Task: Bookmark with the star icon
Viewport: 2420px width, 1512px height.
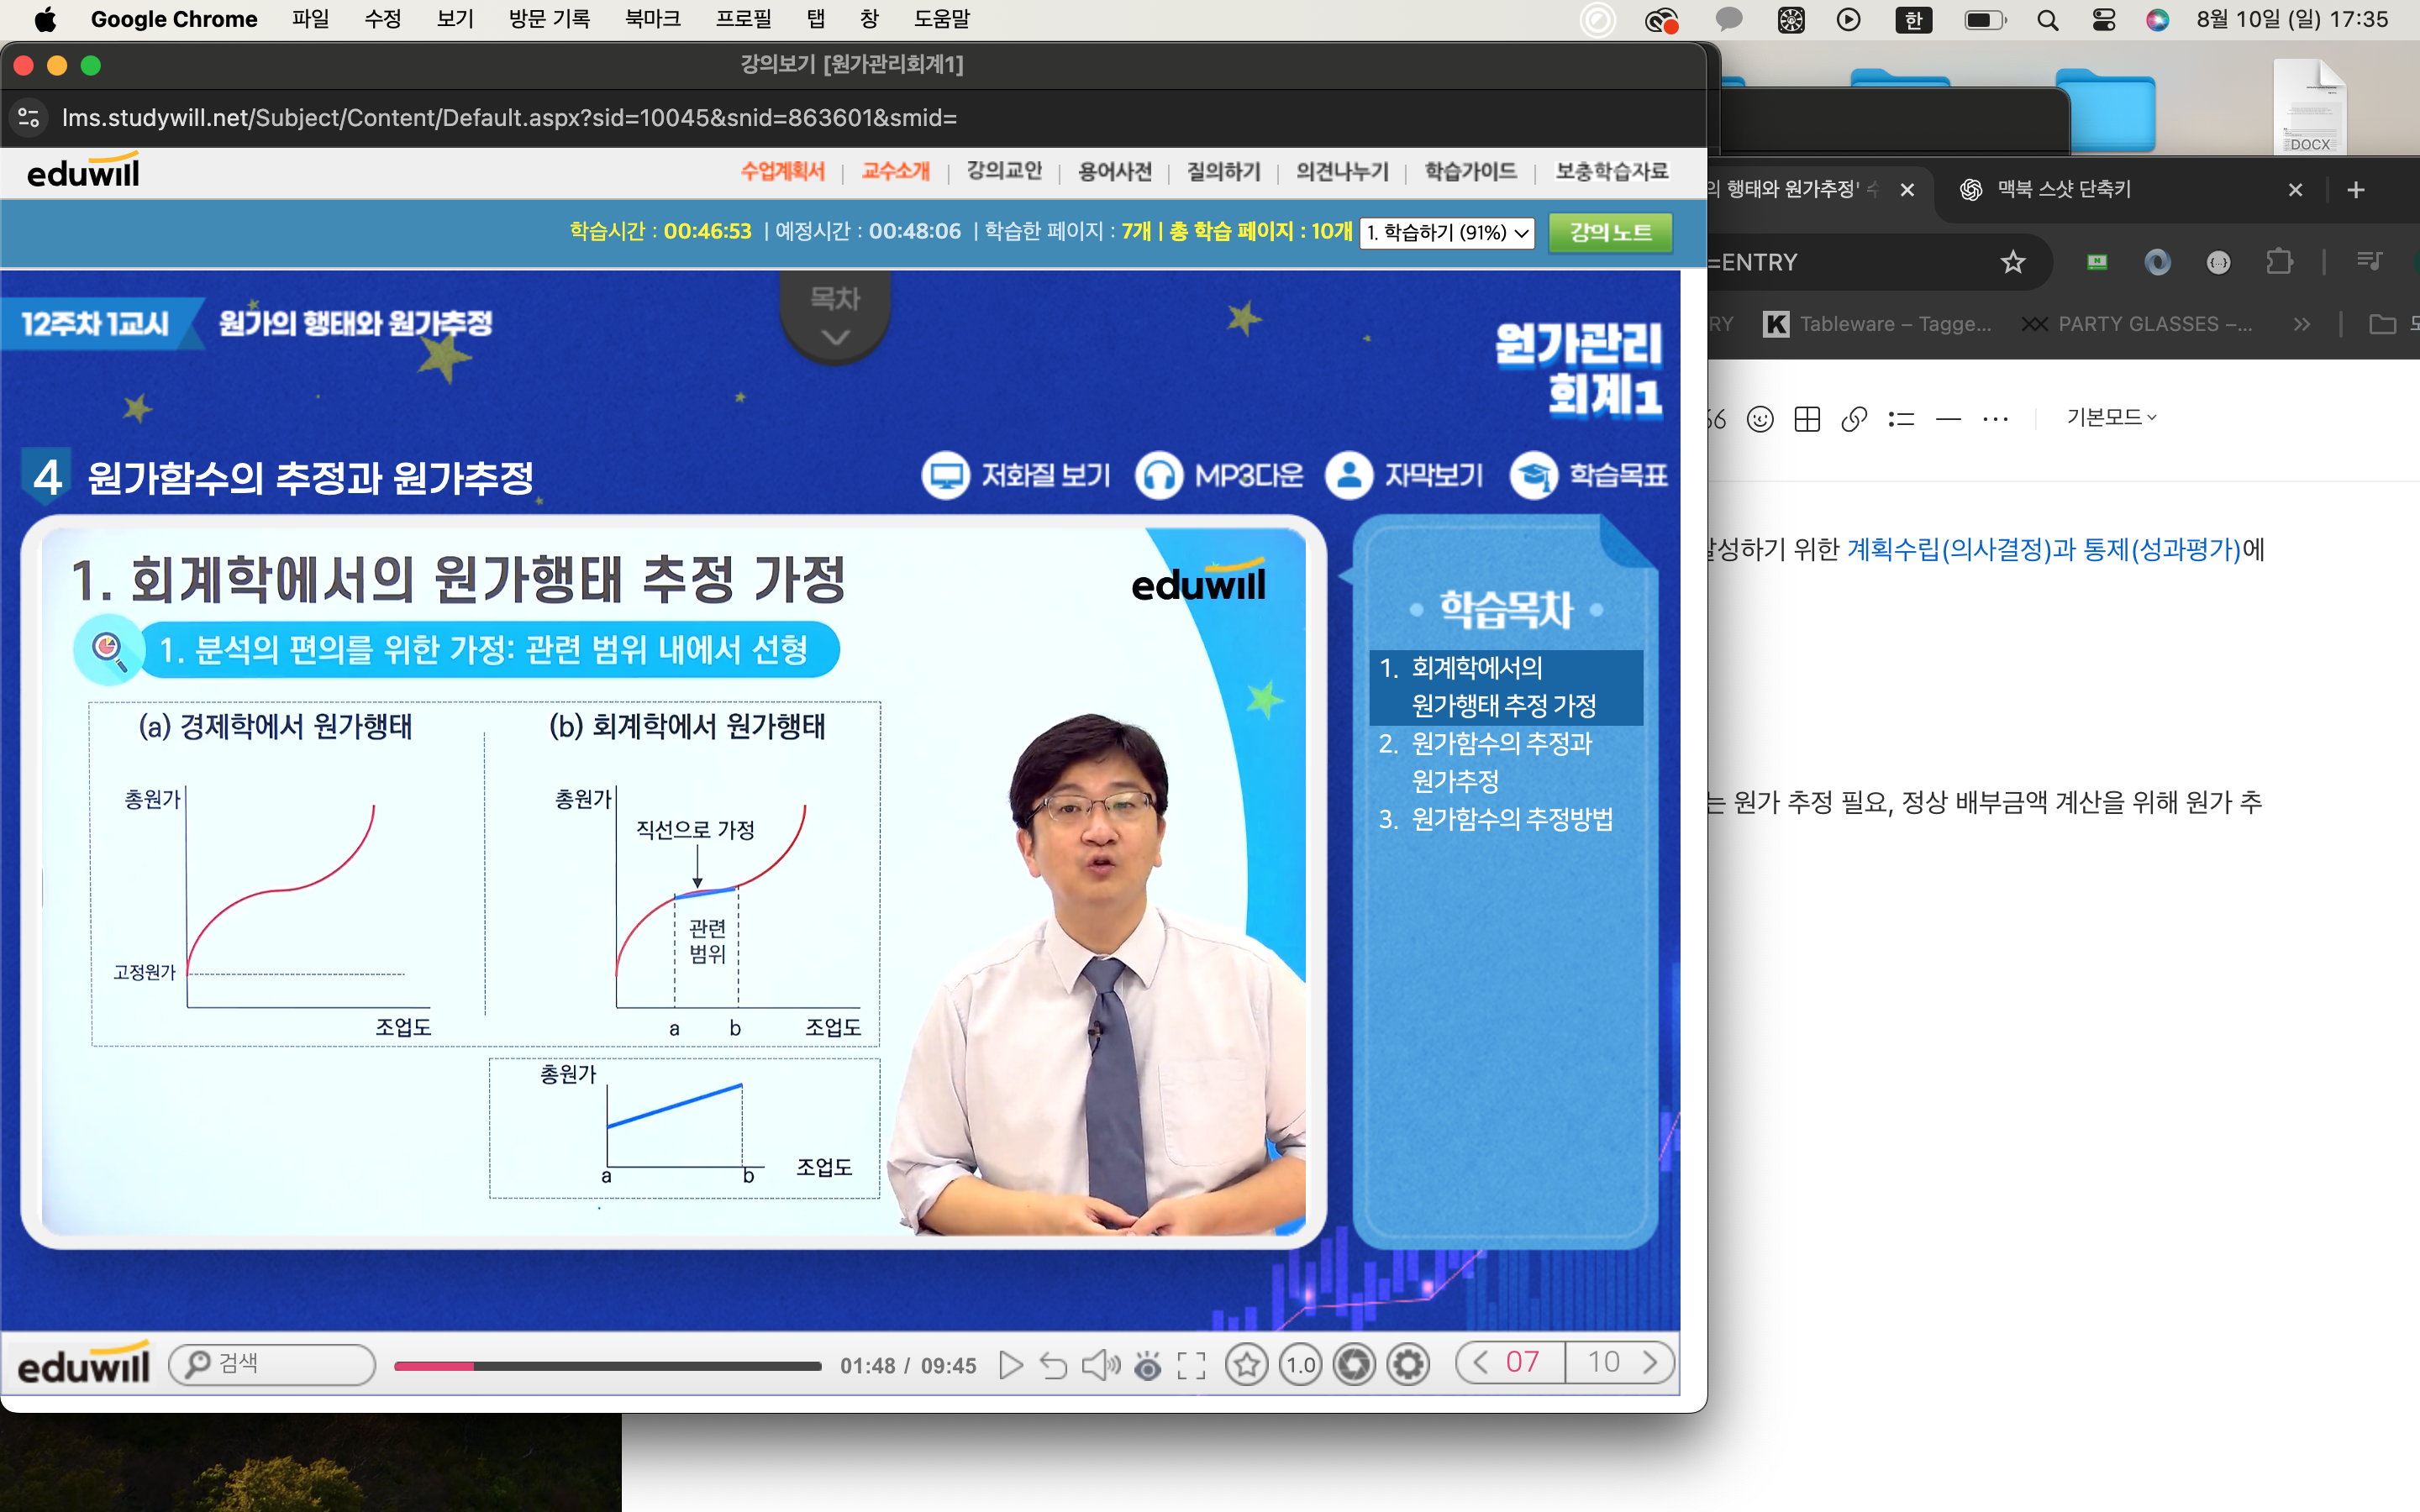Action: point(1246,1365)
